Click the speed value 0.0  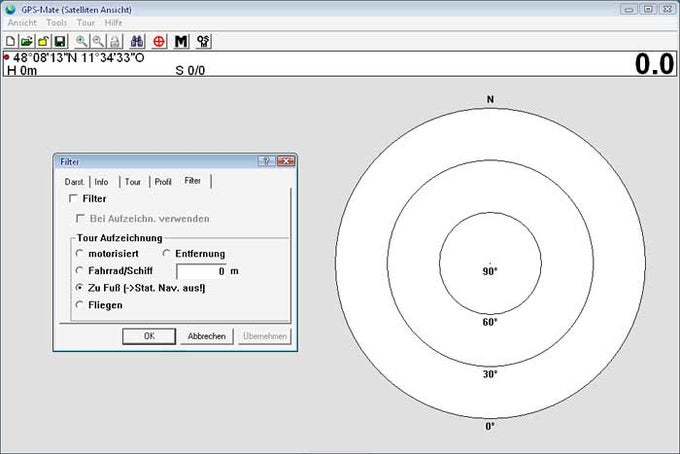pyautogui.click(x=654, y=64)
